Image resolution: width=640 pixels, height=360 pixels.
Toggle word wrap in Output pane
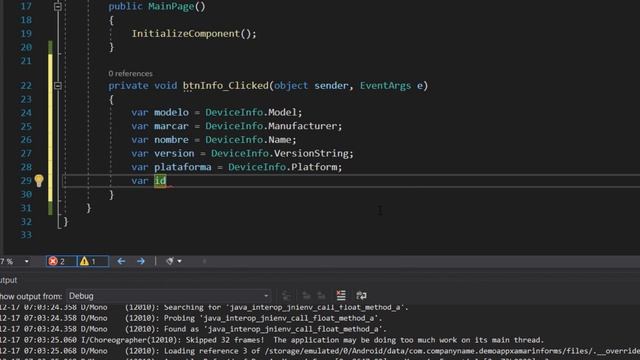[x=361, y=296]
